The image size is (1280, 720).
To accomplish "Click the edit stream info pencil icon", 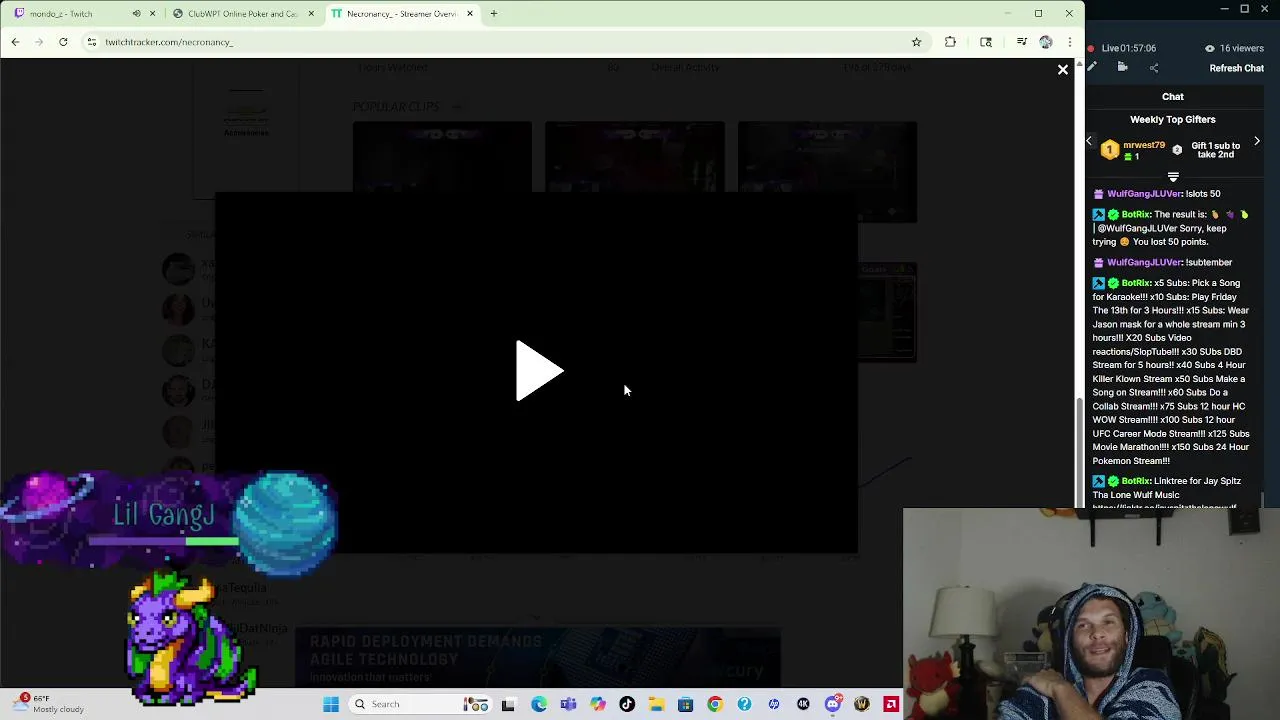I will tap(1092, 68).
